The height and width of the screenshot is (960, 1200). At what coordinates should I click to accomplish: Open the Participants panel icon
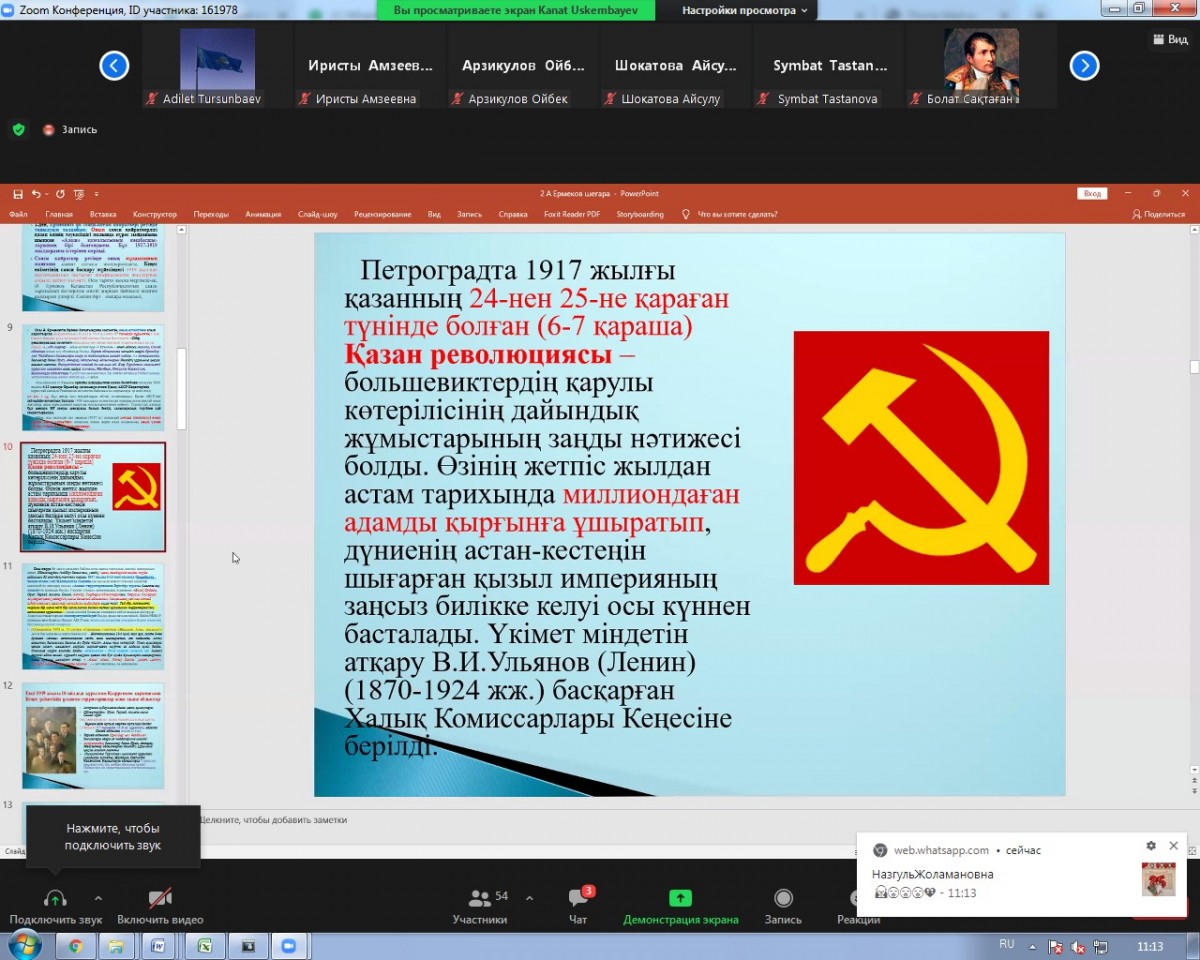(x=480, y=899)
